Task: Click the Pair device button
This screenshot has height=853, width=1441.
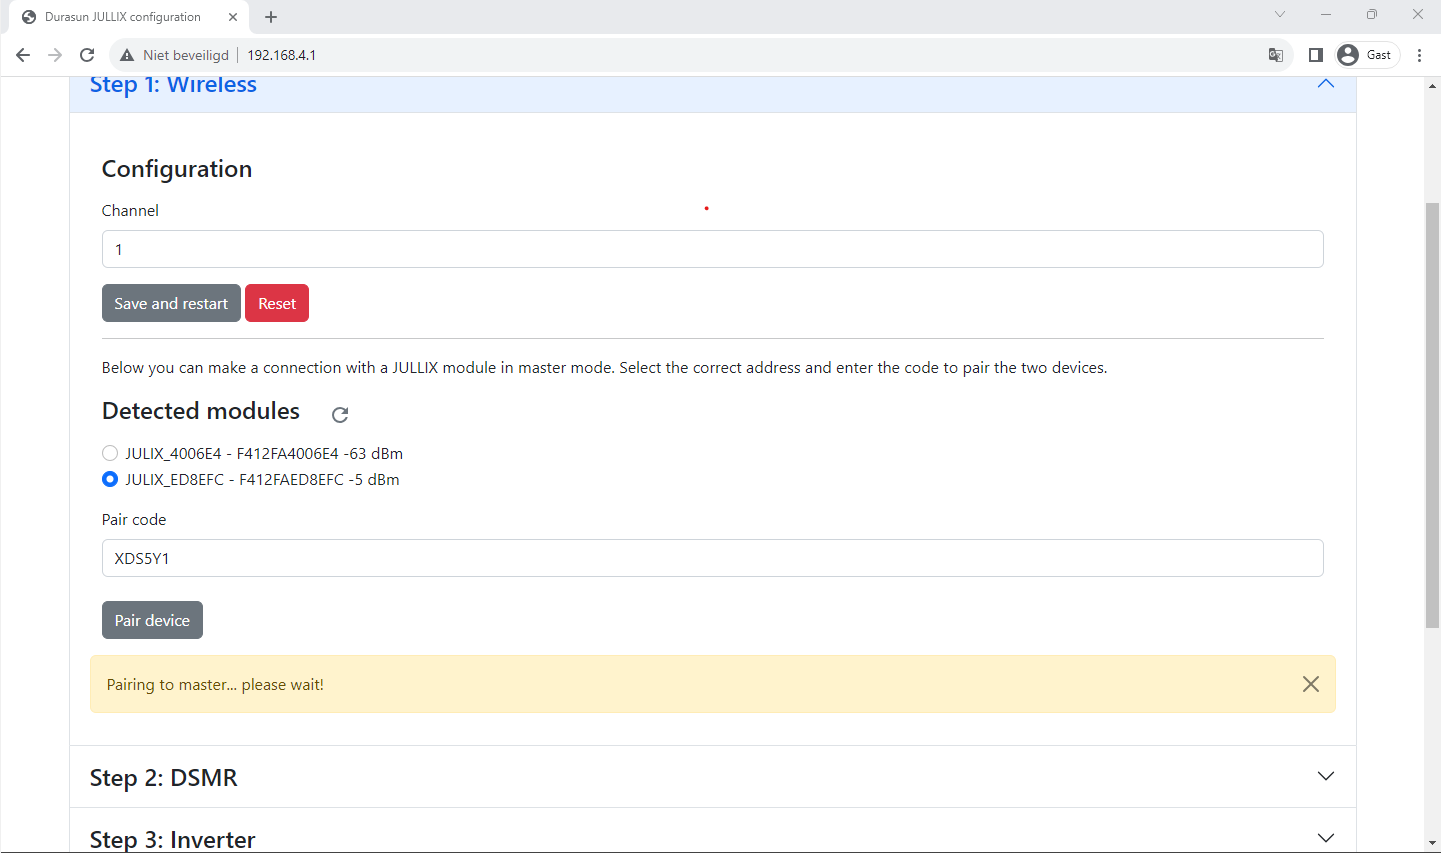Action: tap(152, 620)
